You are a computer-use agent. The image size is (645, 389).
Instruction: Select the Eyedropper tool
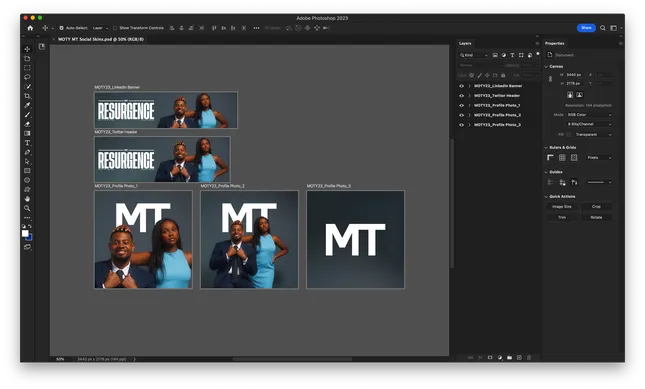click(27, 105)
